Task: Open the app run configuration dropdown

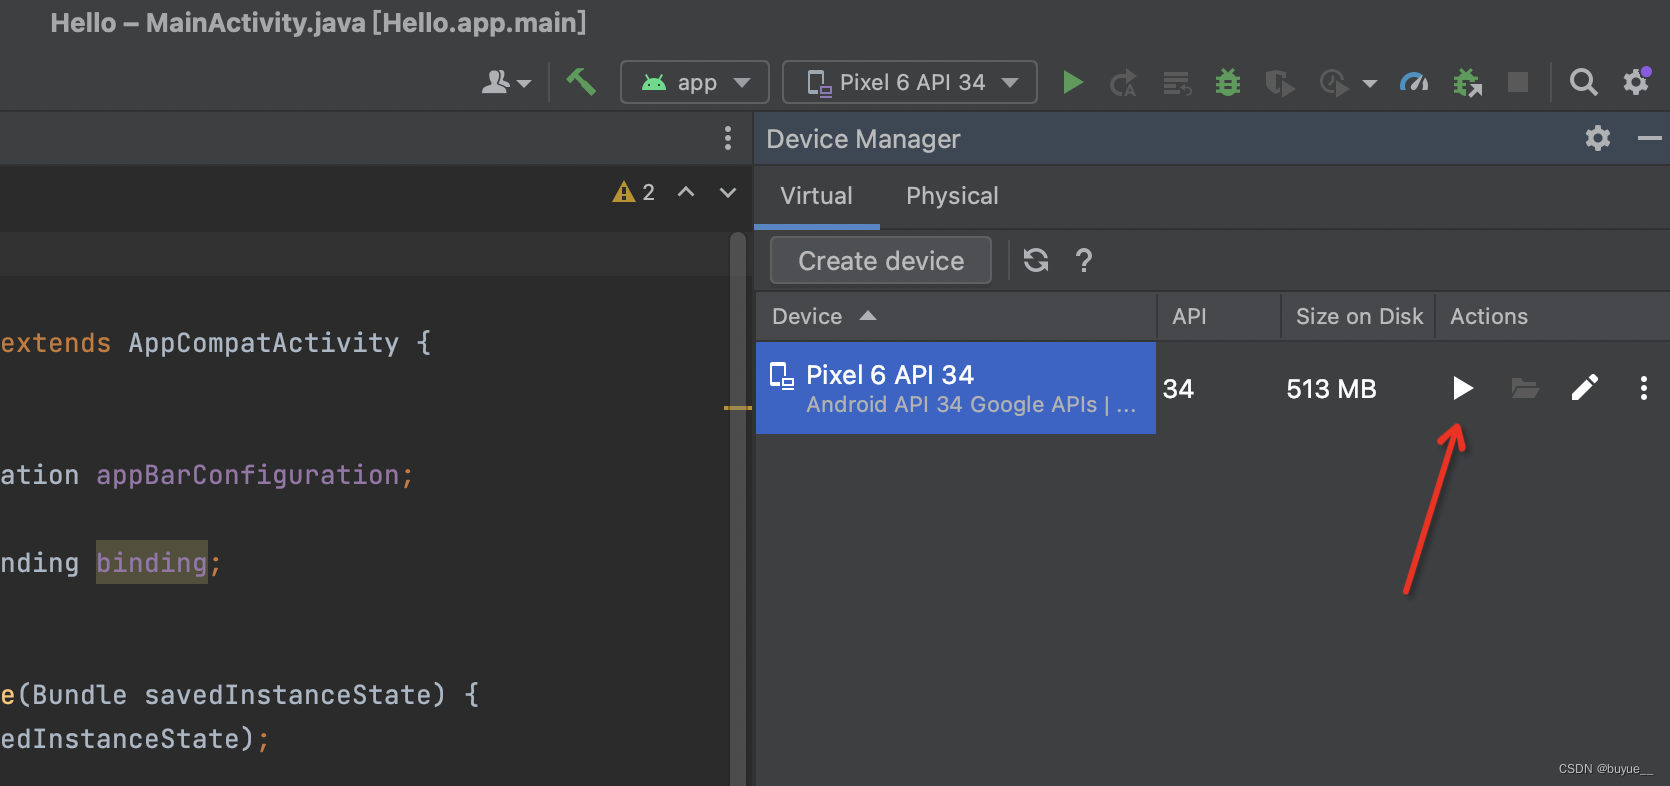Action: [695, 82]
